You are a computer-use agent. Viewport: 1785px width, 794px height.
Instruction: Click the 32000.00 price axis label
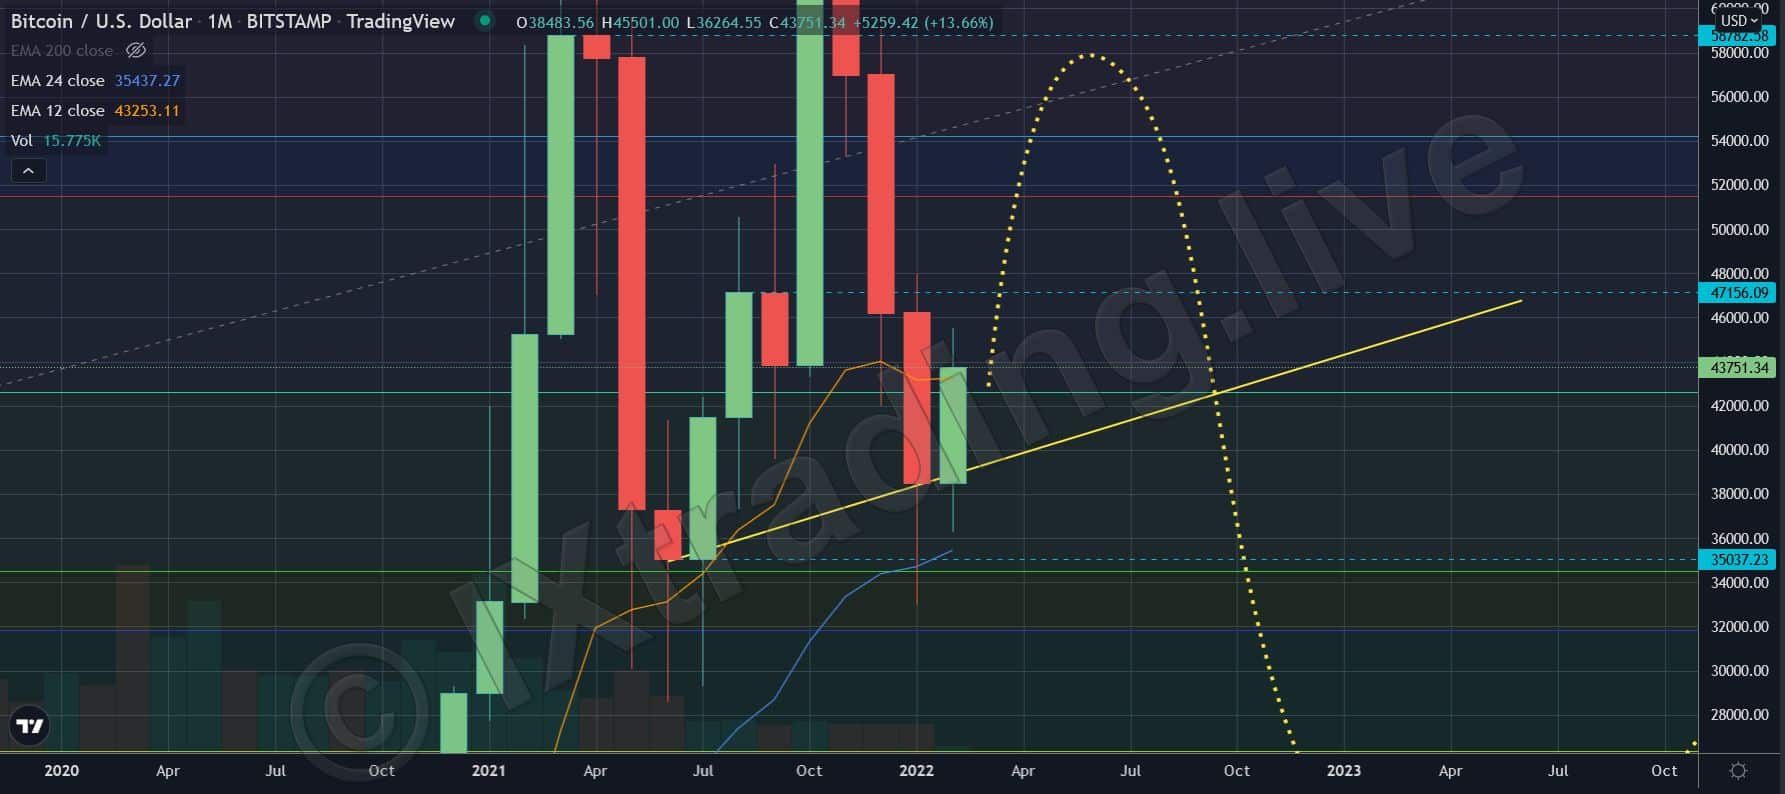coord(1740,627)
